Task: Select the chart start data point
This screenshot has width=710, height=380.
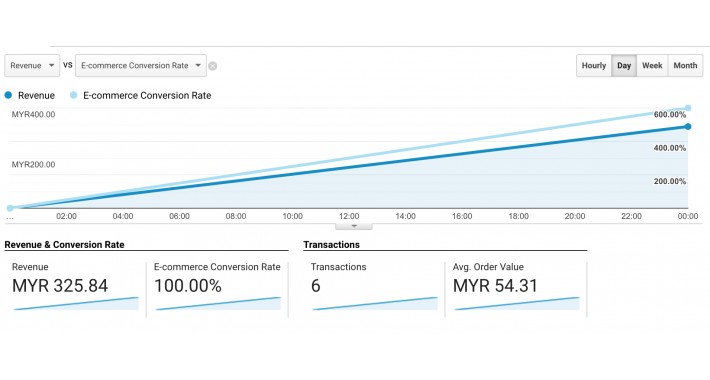Action: pyautogui.click(x=10, y=208)
